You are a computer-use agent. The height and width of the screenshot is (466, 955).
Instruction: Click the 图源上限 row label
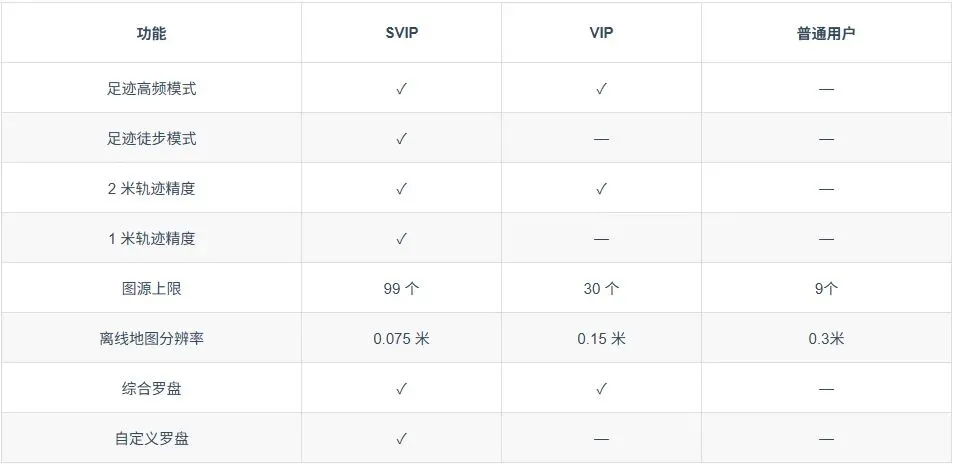[151, 289]
